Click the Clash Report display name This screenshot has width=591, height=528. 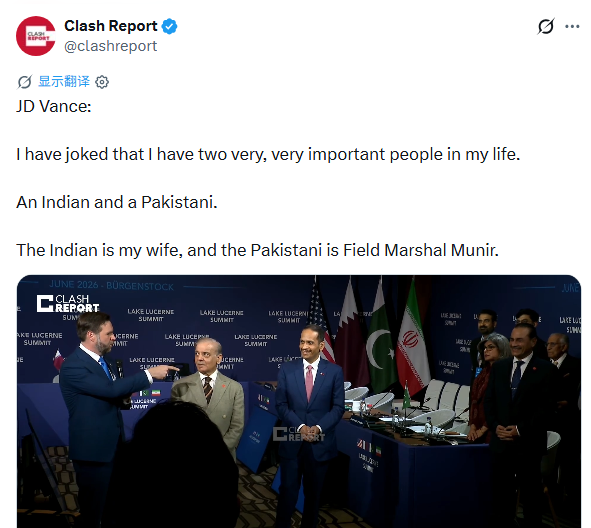(x=110, y=26)
